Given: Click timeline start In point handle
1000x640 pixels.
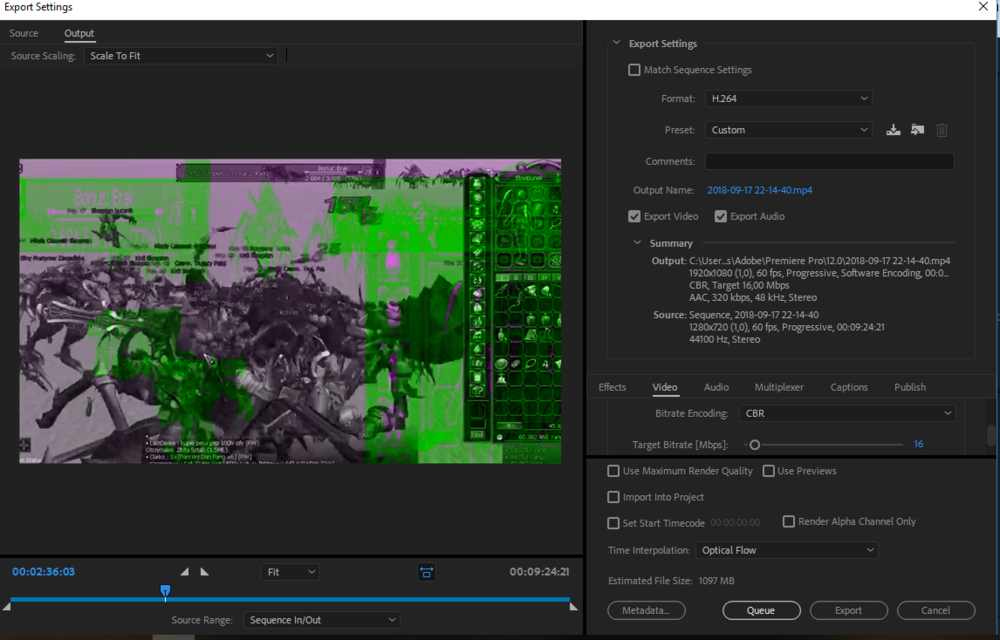Looking at the screenshot, I should [x=7, y=606].
